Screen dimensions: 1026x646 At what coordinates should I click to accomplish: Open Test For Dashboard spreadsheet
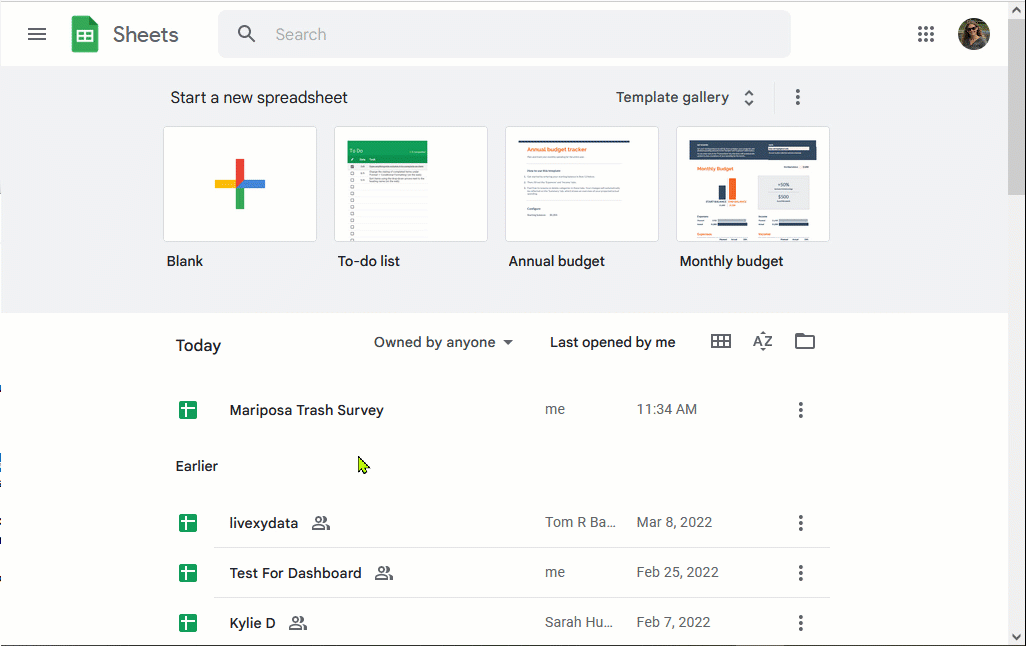point(295,573)
